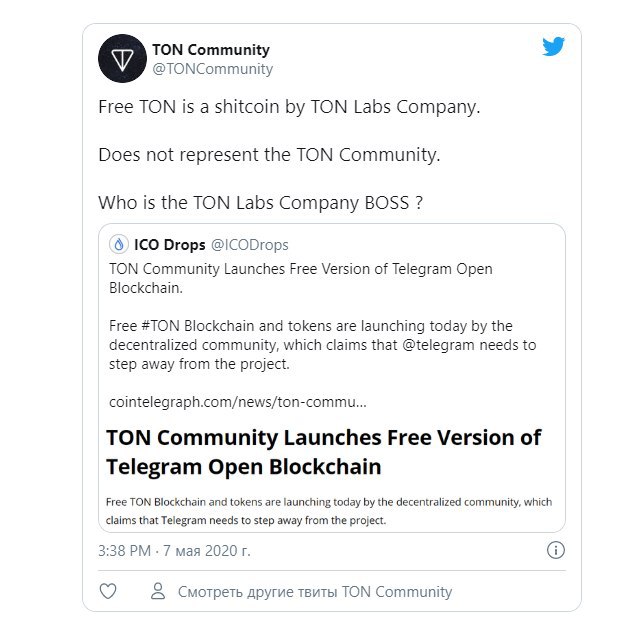633x639 pixels.
Task: Click the article description under the headline
Action: (x=329, y=511)
